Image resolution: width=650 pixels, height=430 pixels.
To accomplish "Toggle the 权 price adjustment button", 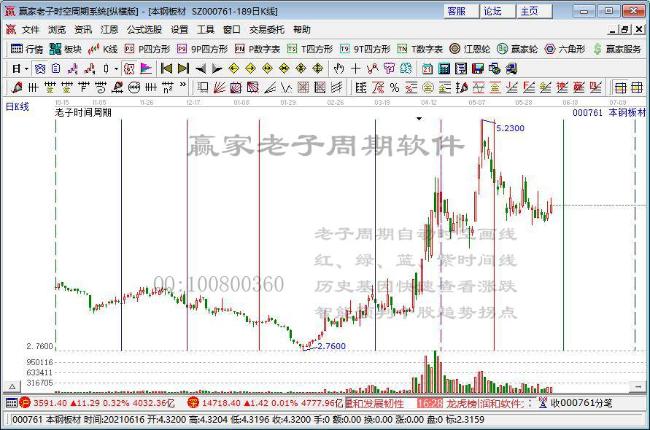I will click(x=129, y=68).
